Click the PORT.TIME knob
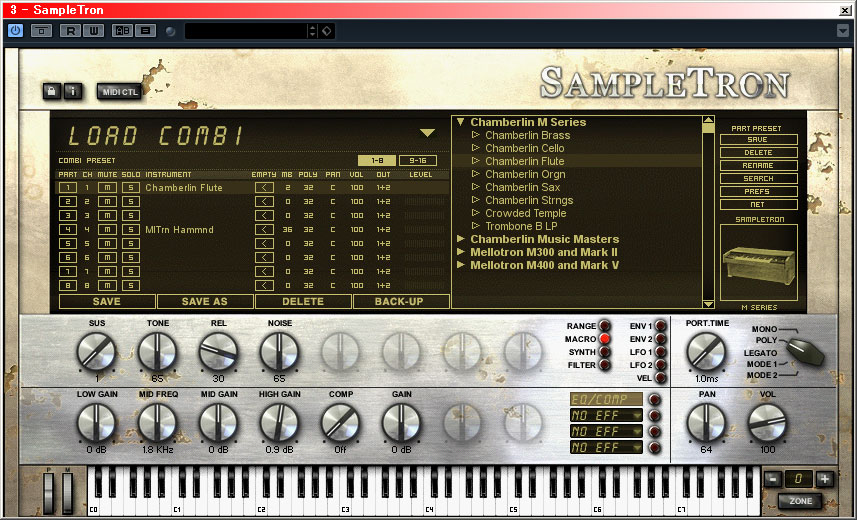 [x=706, y=352]
